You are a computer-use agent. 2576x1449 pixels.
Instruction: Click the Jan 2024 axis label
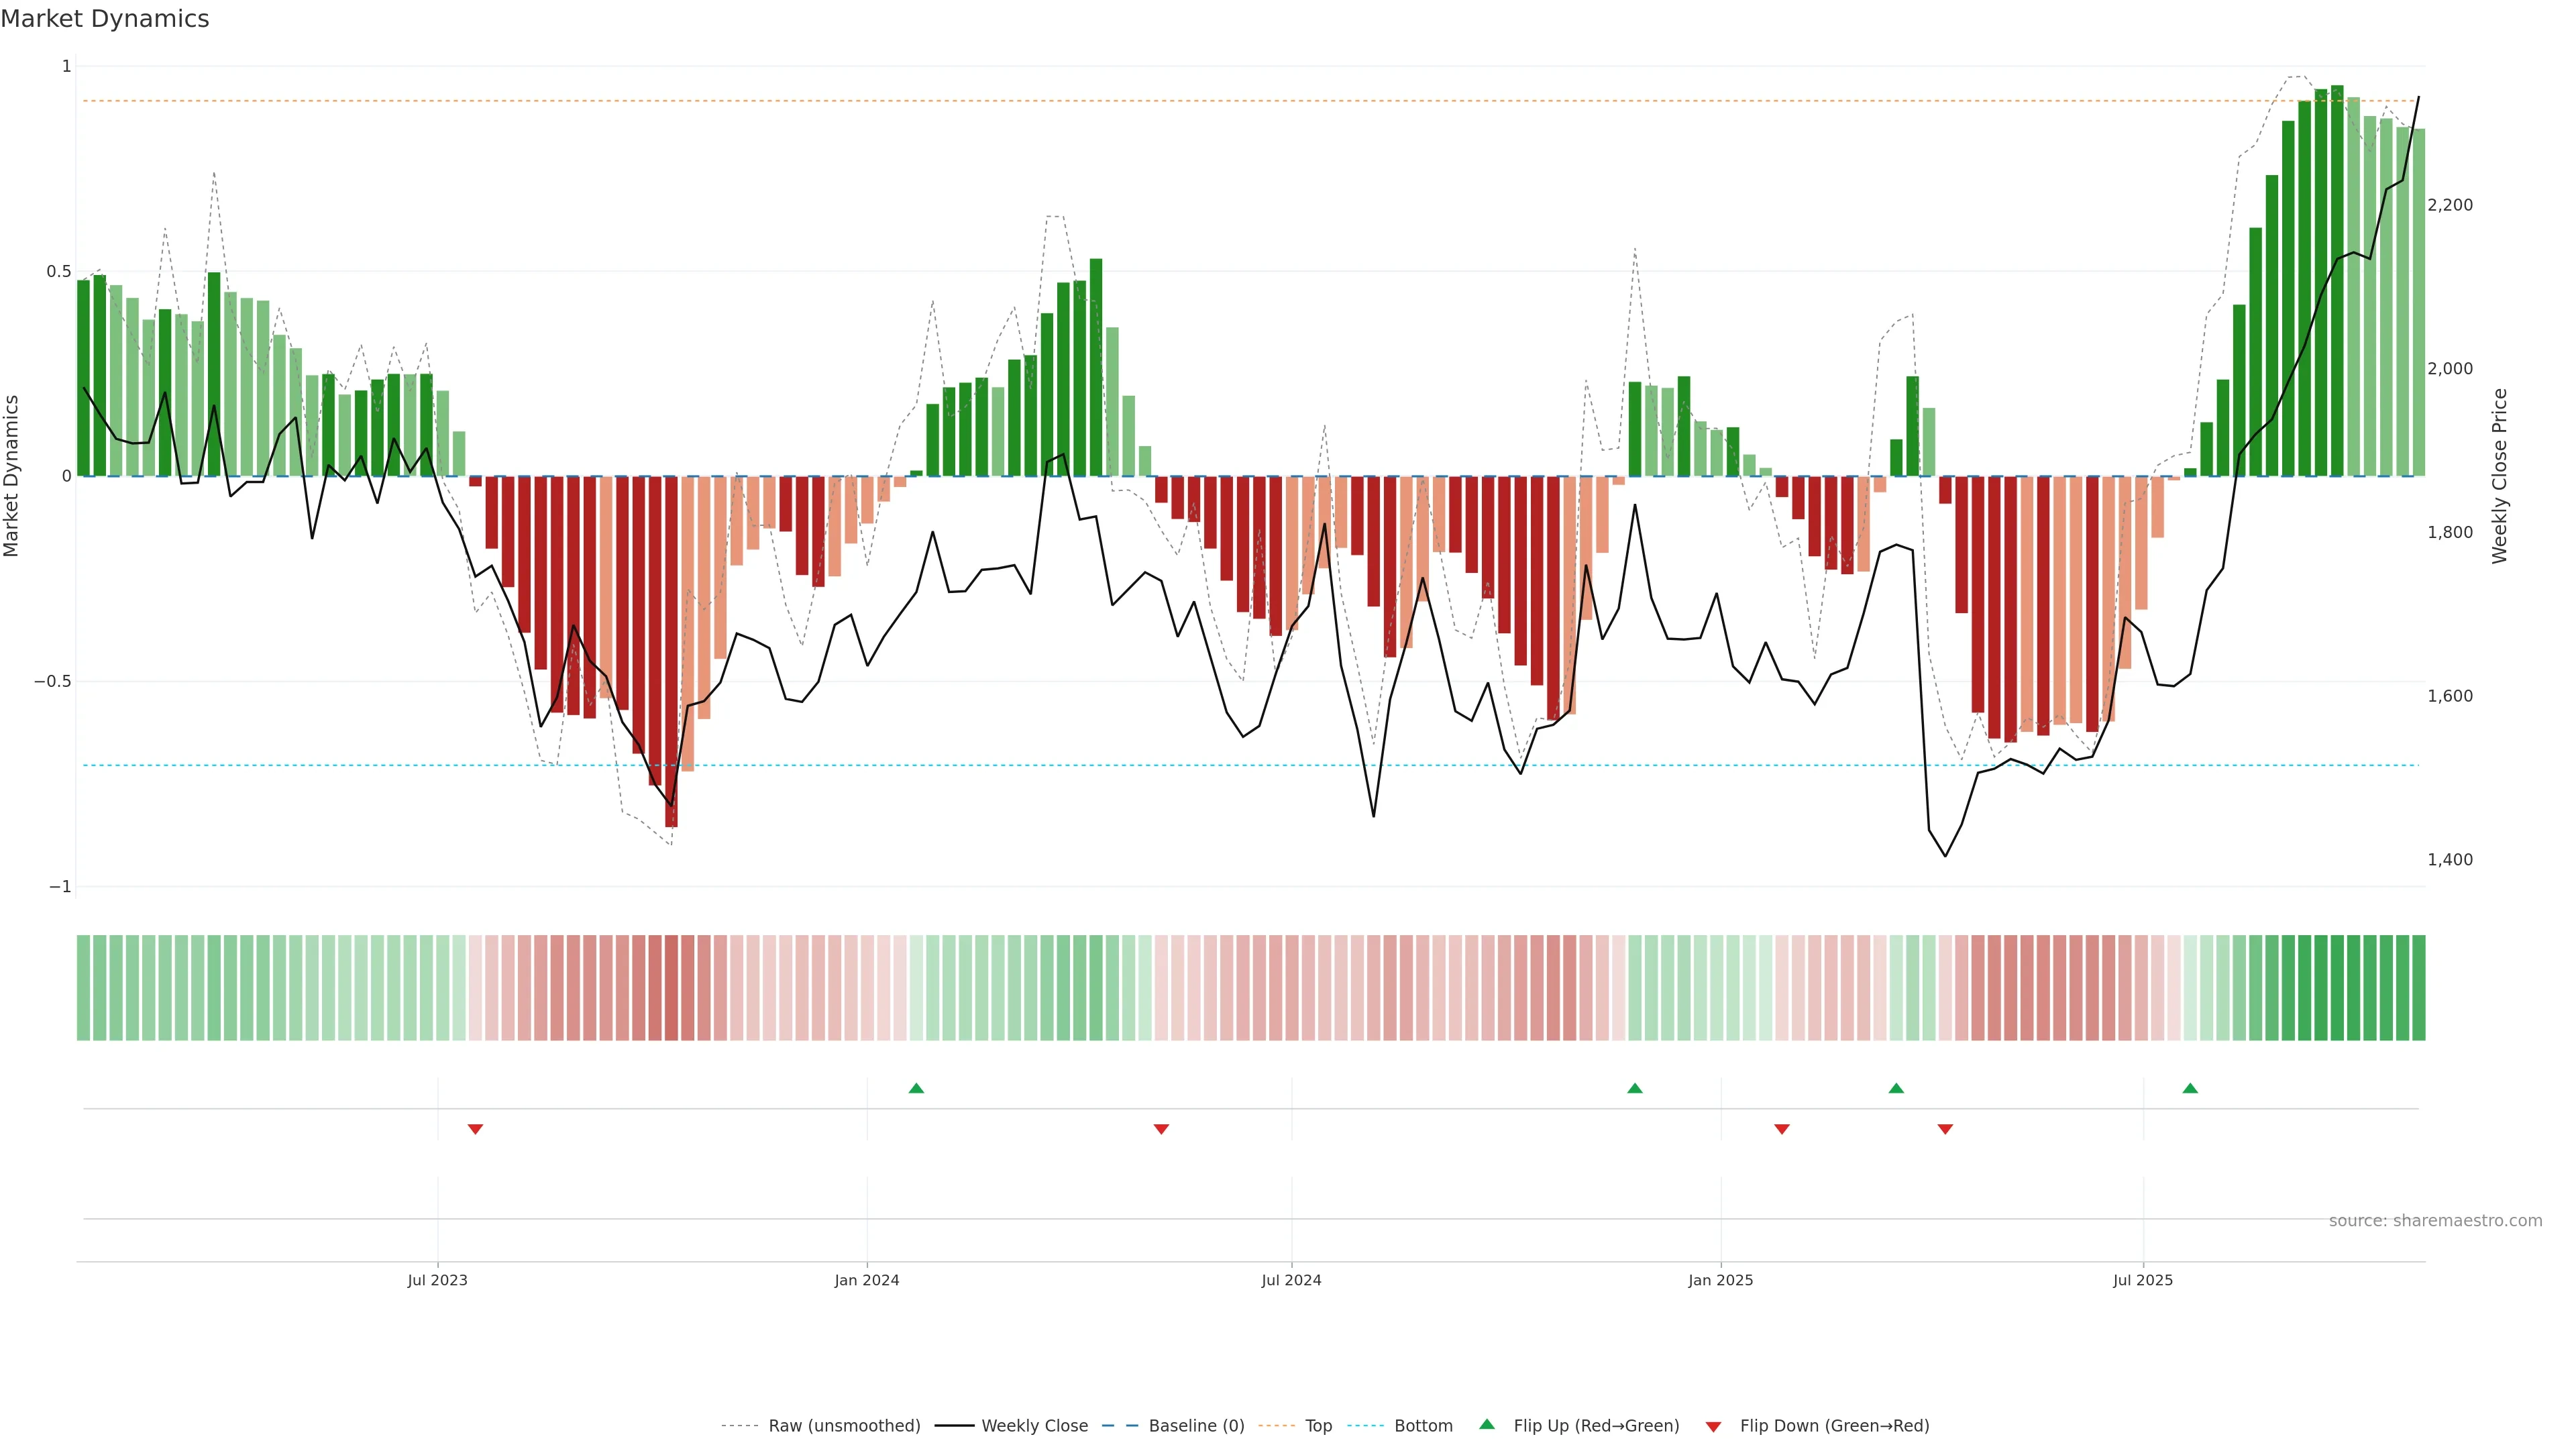866,1280
